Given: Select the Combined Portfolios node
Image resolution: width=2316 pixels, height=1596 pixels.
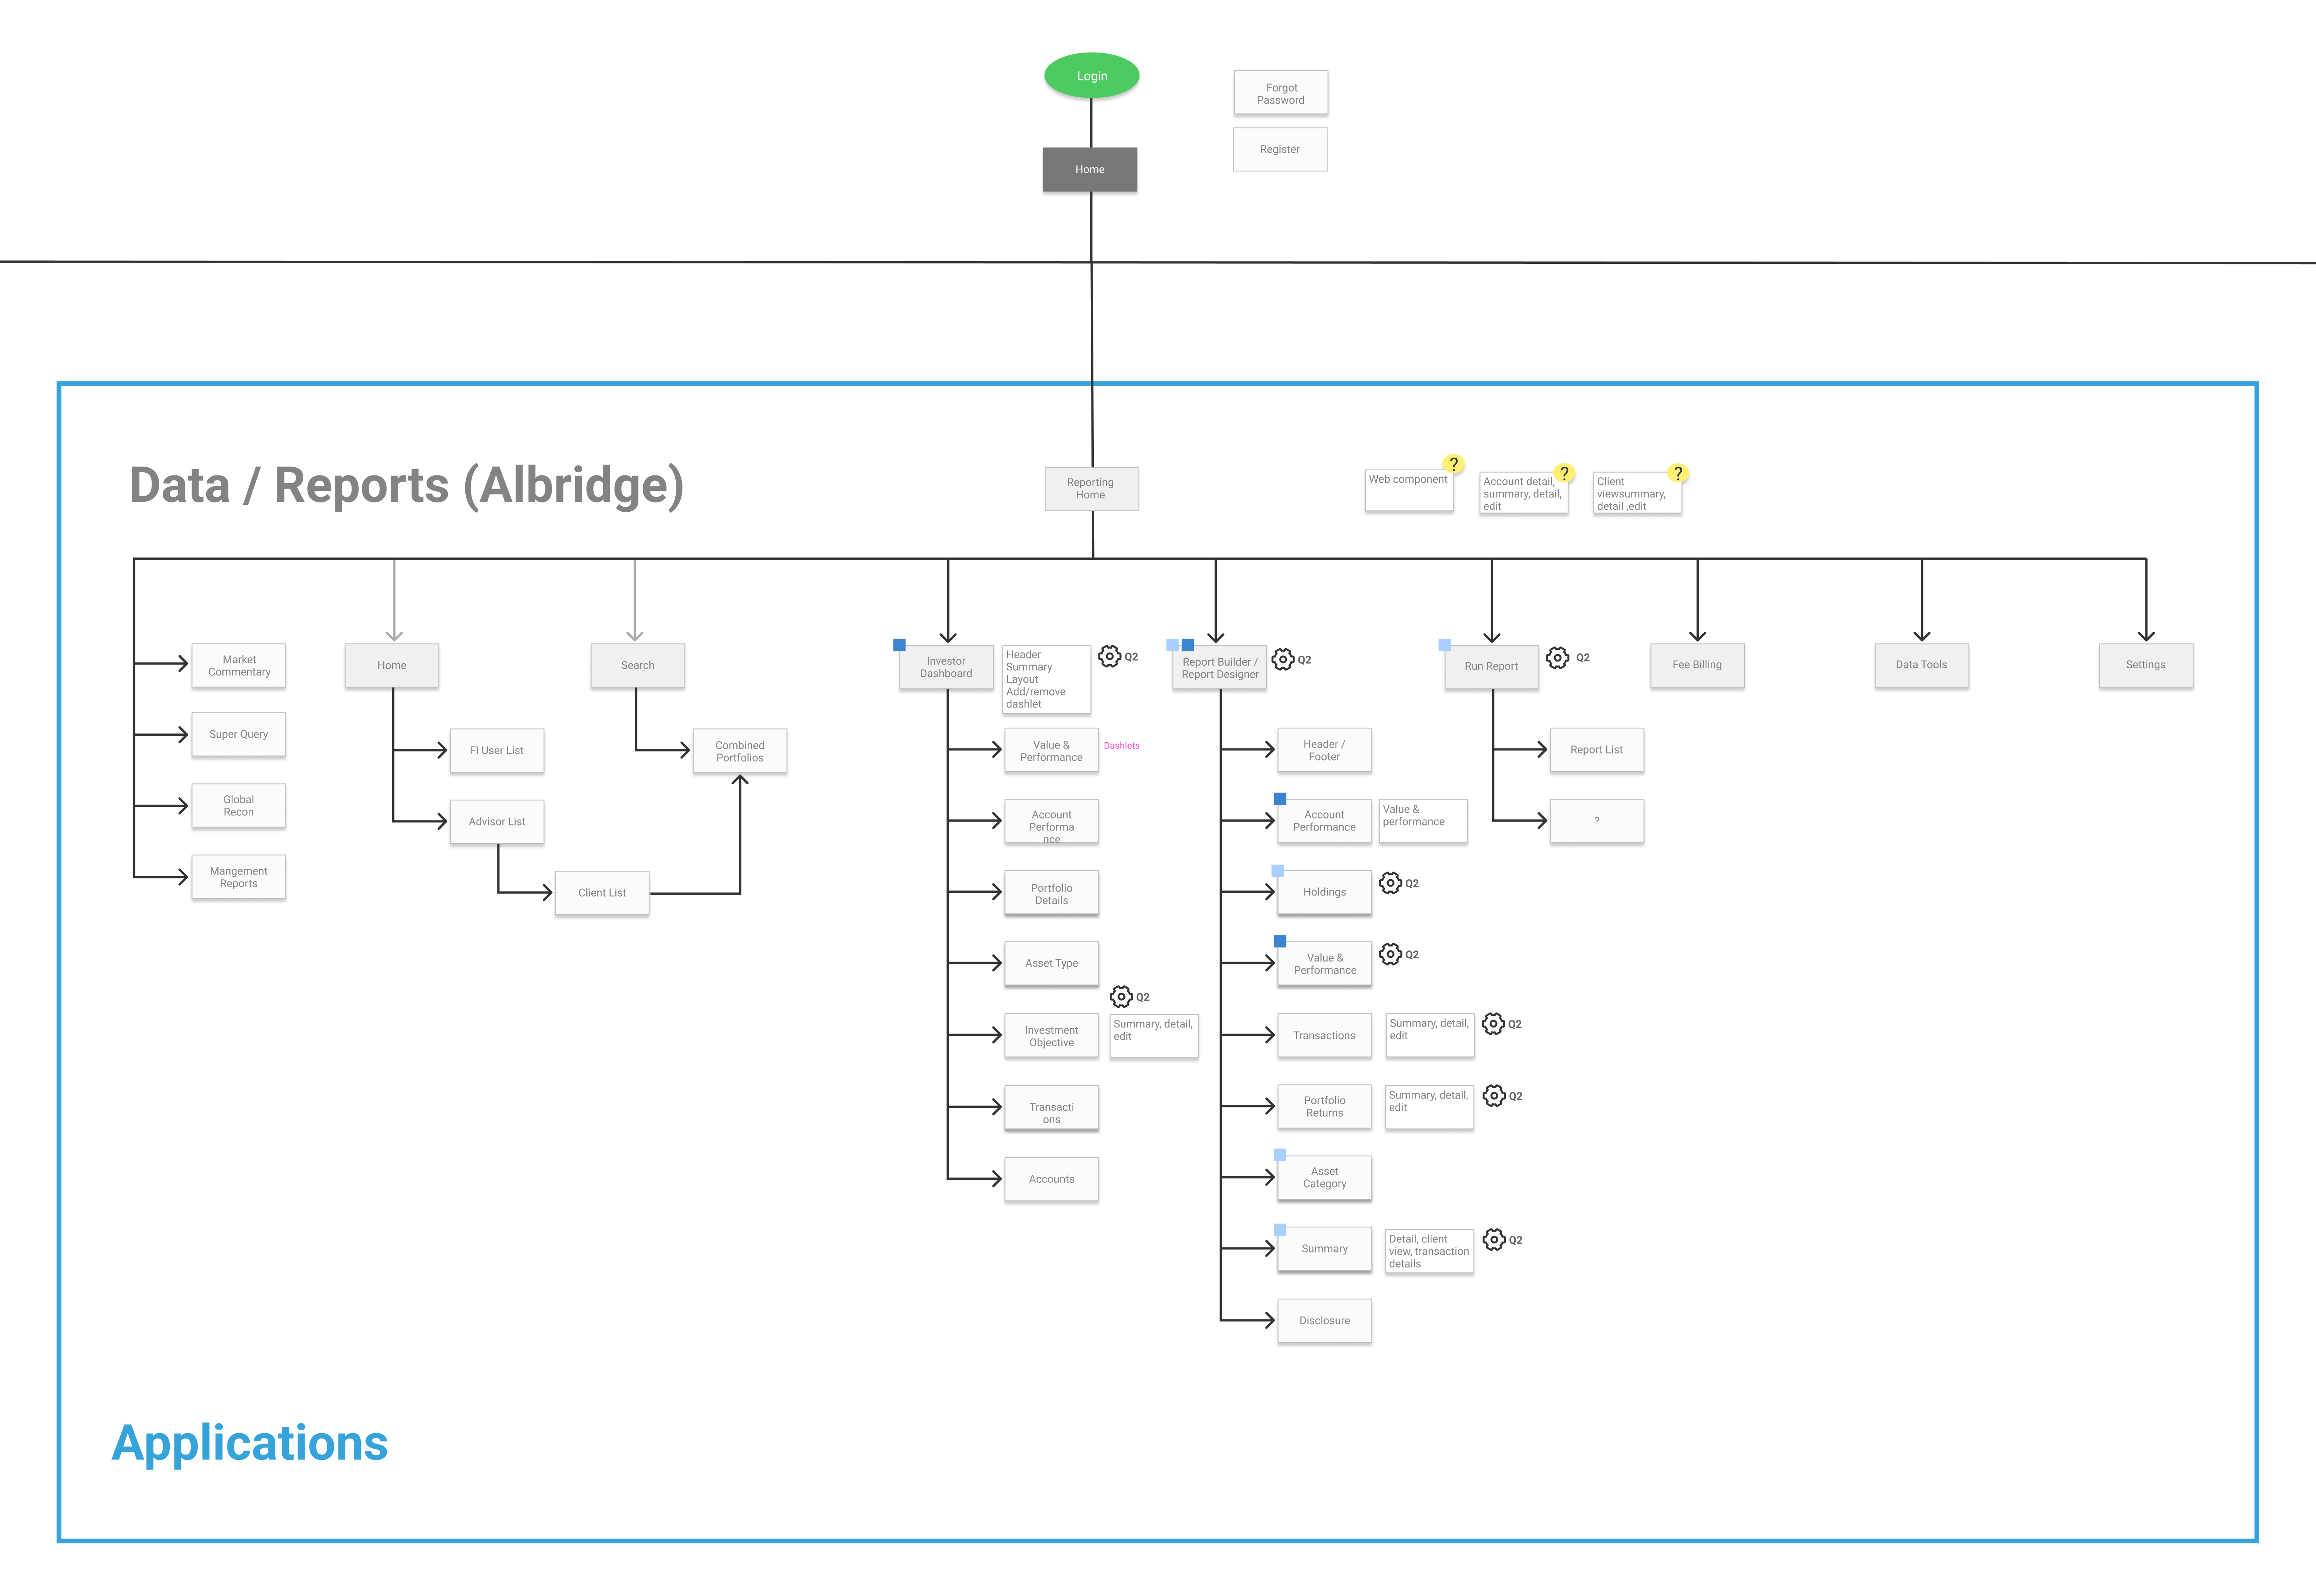Looking at the screenshot, I should pos(740,751).
